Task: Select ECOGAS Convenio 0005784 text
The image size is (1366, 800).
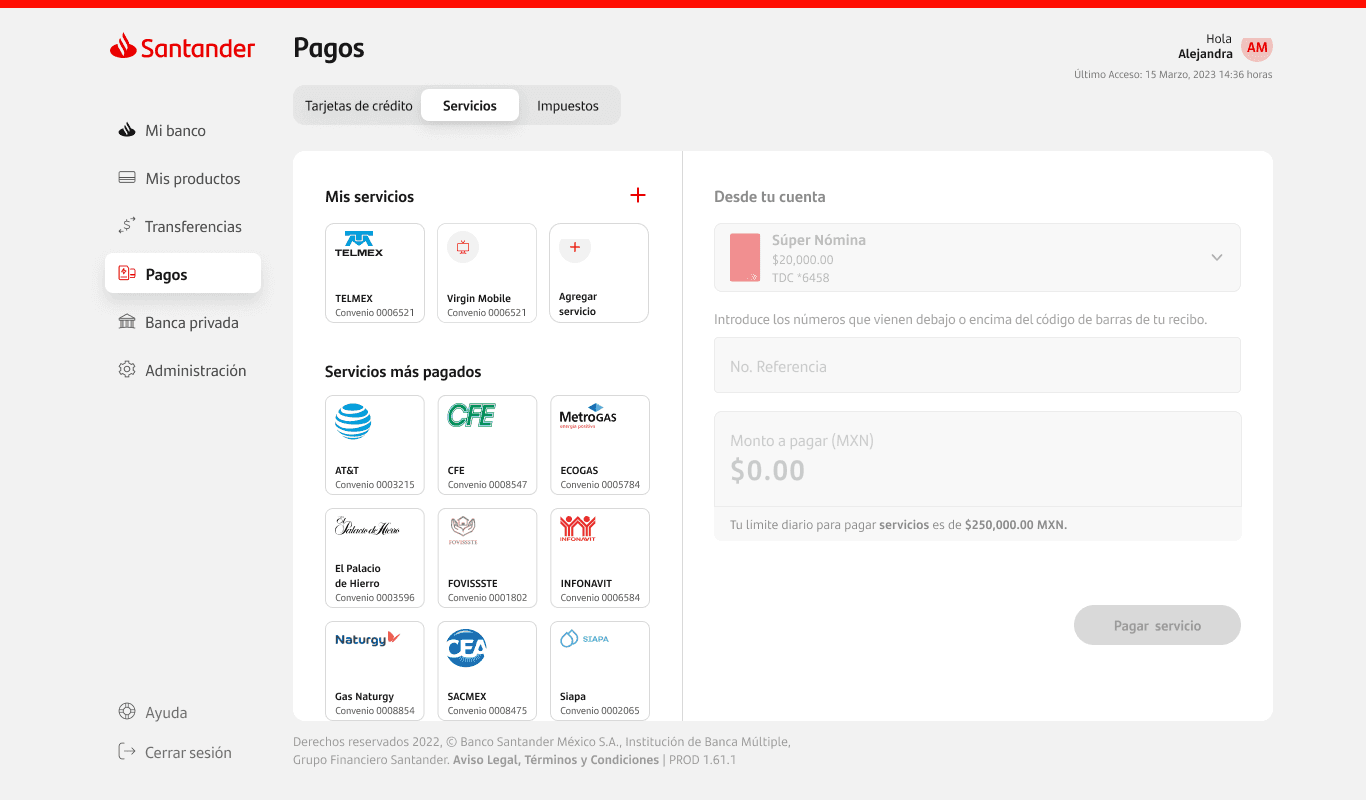Action: tap(600, 485)
